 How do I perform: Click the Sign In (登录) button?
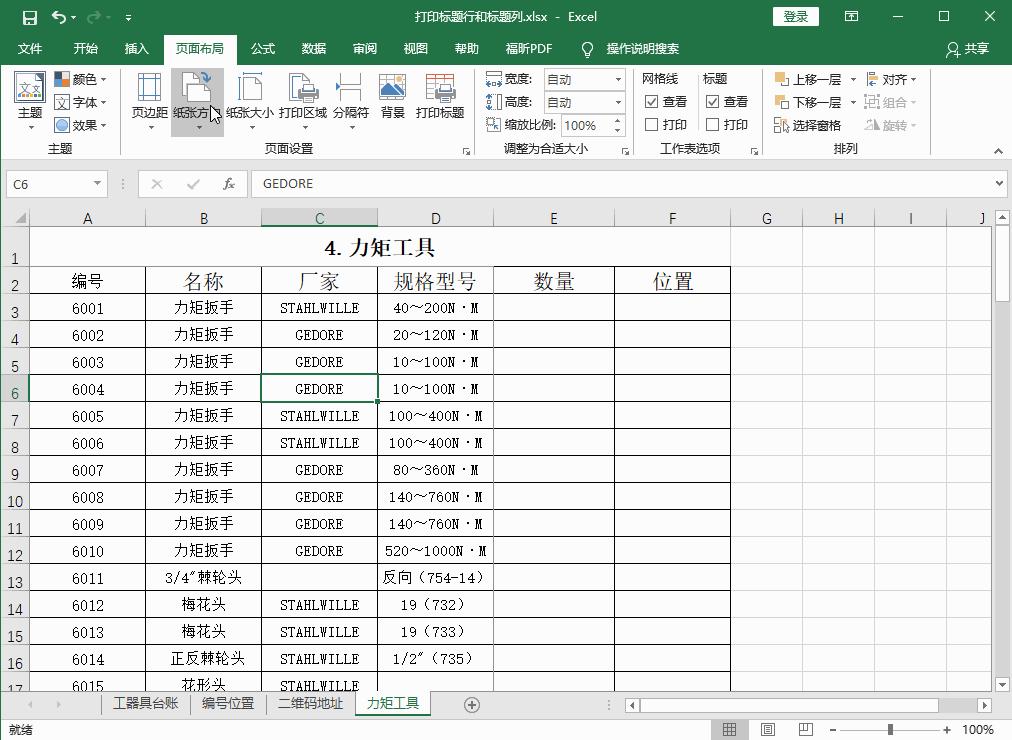795,16
